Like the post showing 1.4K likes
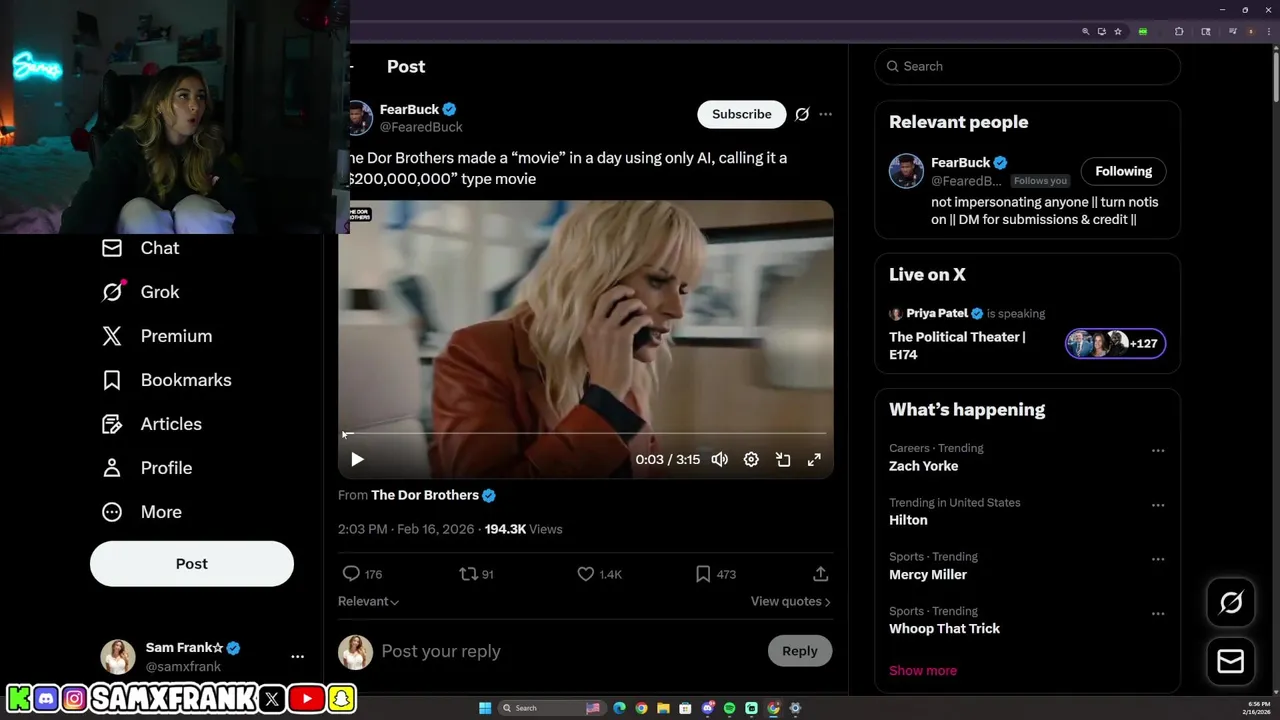 click(600, 574)
